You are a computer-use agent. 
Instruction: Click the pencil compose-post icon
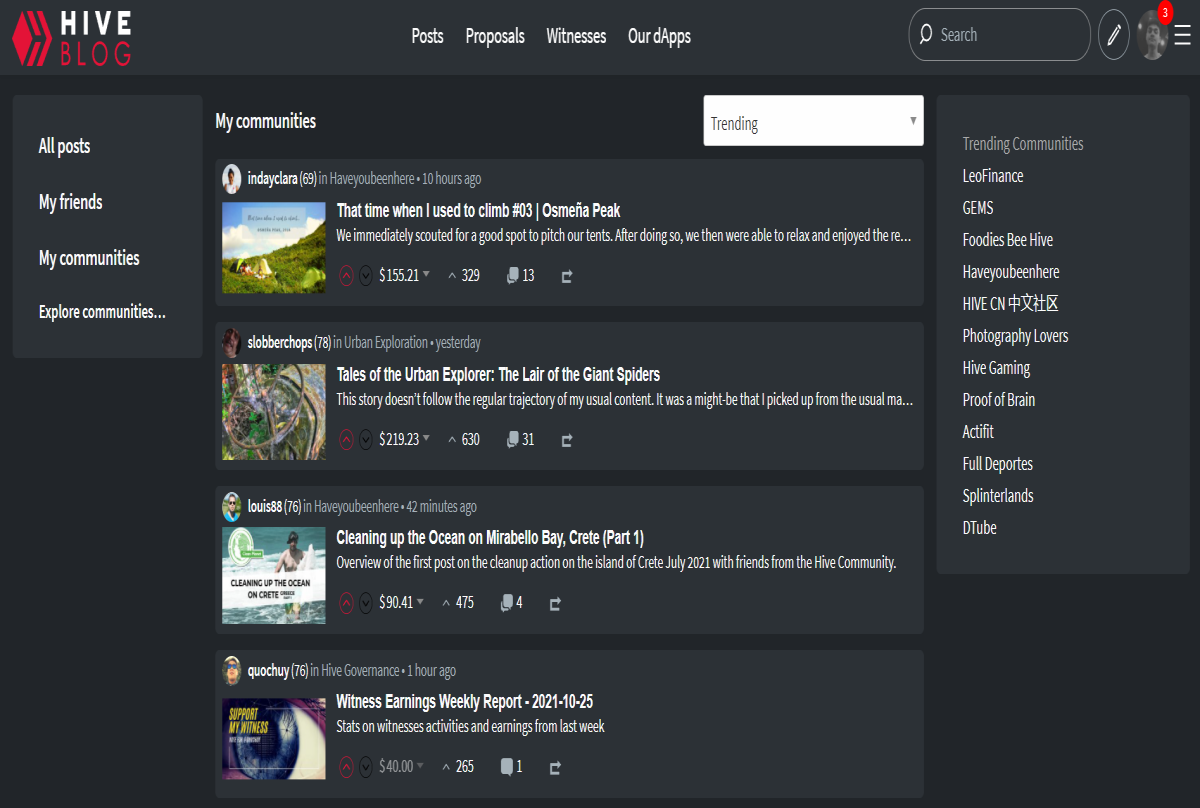tap(1114, 35)
